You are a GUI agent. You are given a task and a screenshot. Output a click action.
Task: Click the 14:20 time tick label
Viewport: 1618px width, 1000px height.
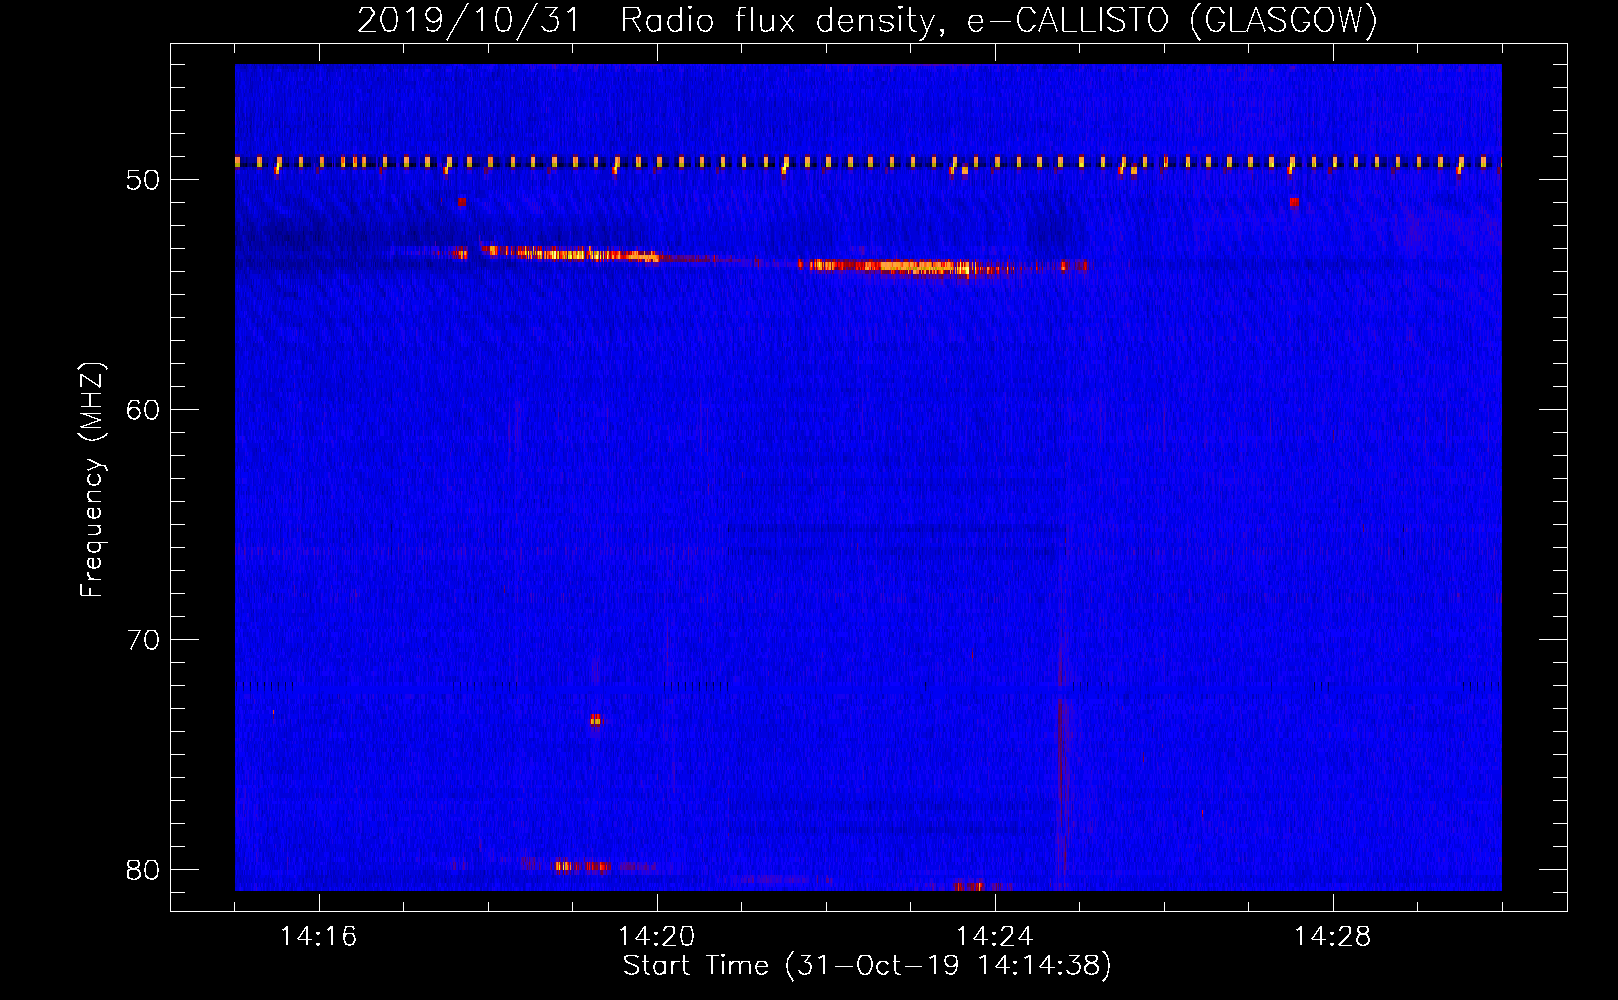coord(657,937)
